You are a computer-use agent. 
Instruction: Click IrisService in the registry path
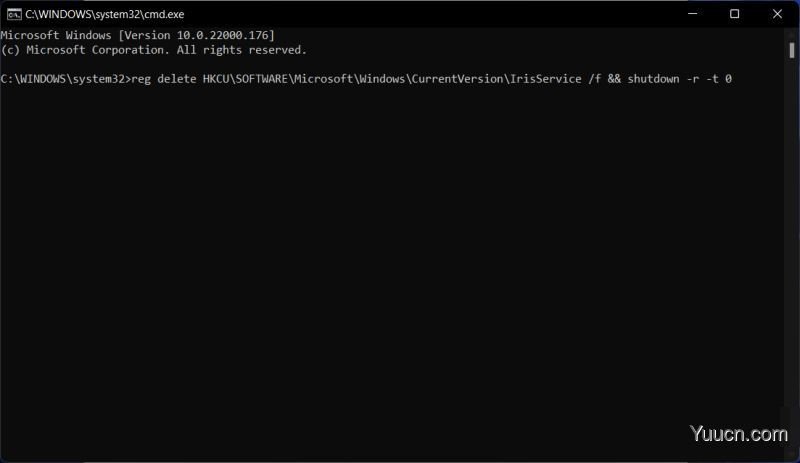click(546, 79)
